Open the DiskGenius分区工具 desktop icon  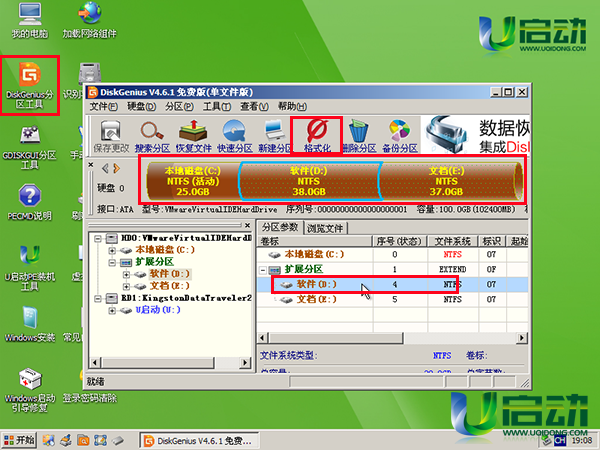pyautogui.click(x=30, y=85)
